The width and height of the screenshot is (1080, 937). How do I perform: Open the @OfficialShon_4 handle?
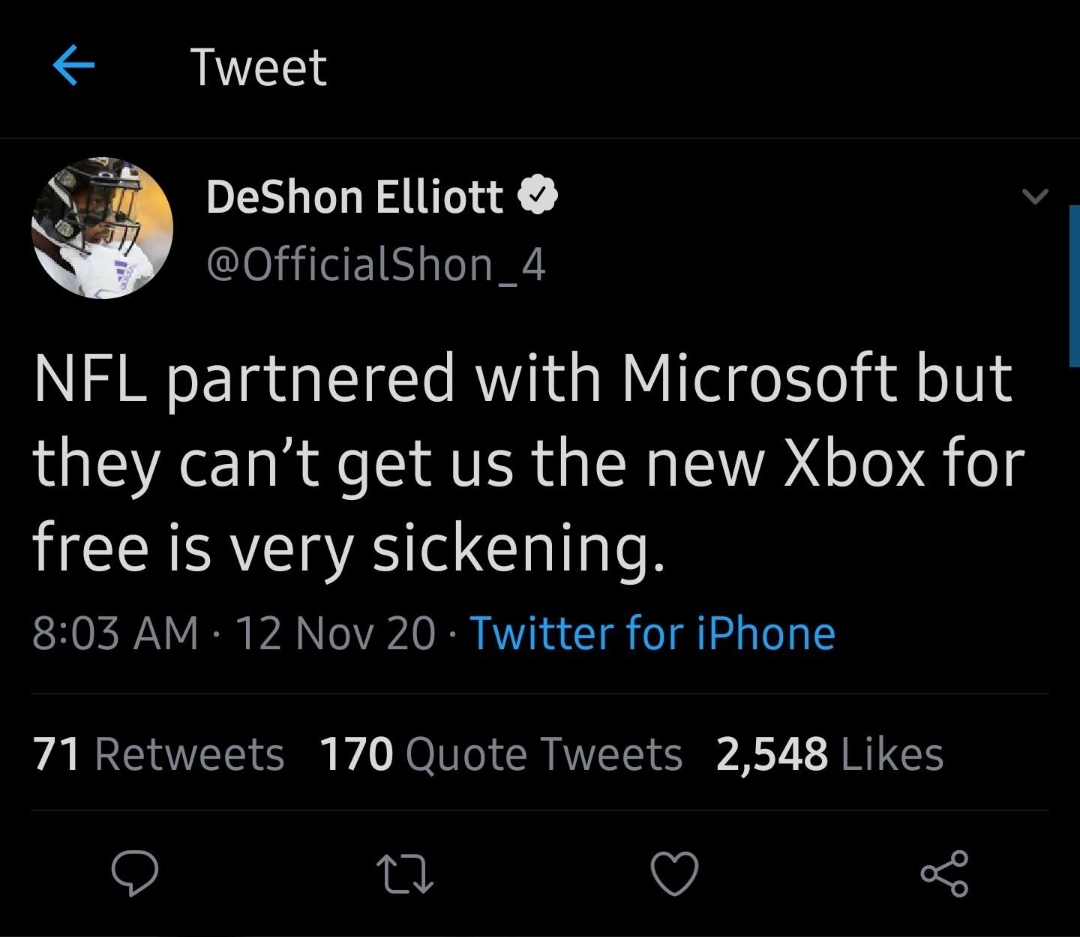point(376,264)
